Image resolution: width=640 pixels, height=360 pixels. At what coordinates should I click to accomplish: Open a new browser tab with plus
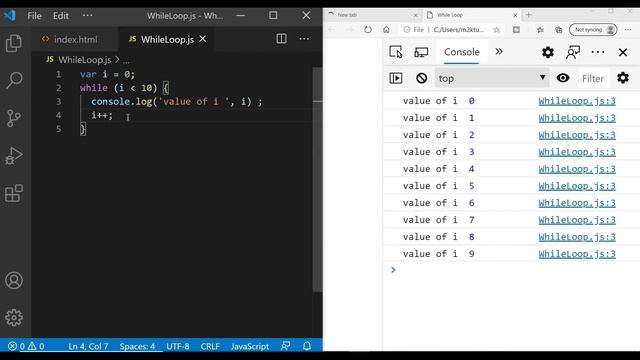[x=529, y=15]
